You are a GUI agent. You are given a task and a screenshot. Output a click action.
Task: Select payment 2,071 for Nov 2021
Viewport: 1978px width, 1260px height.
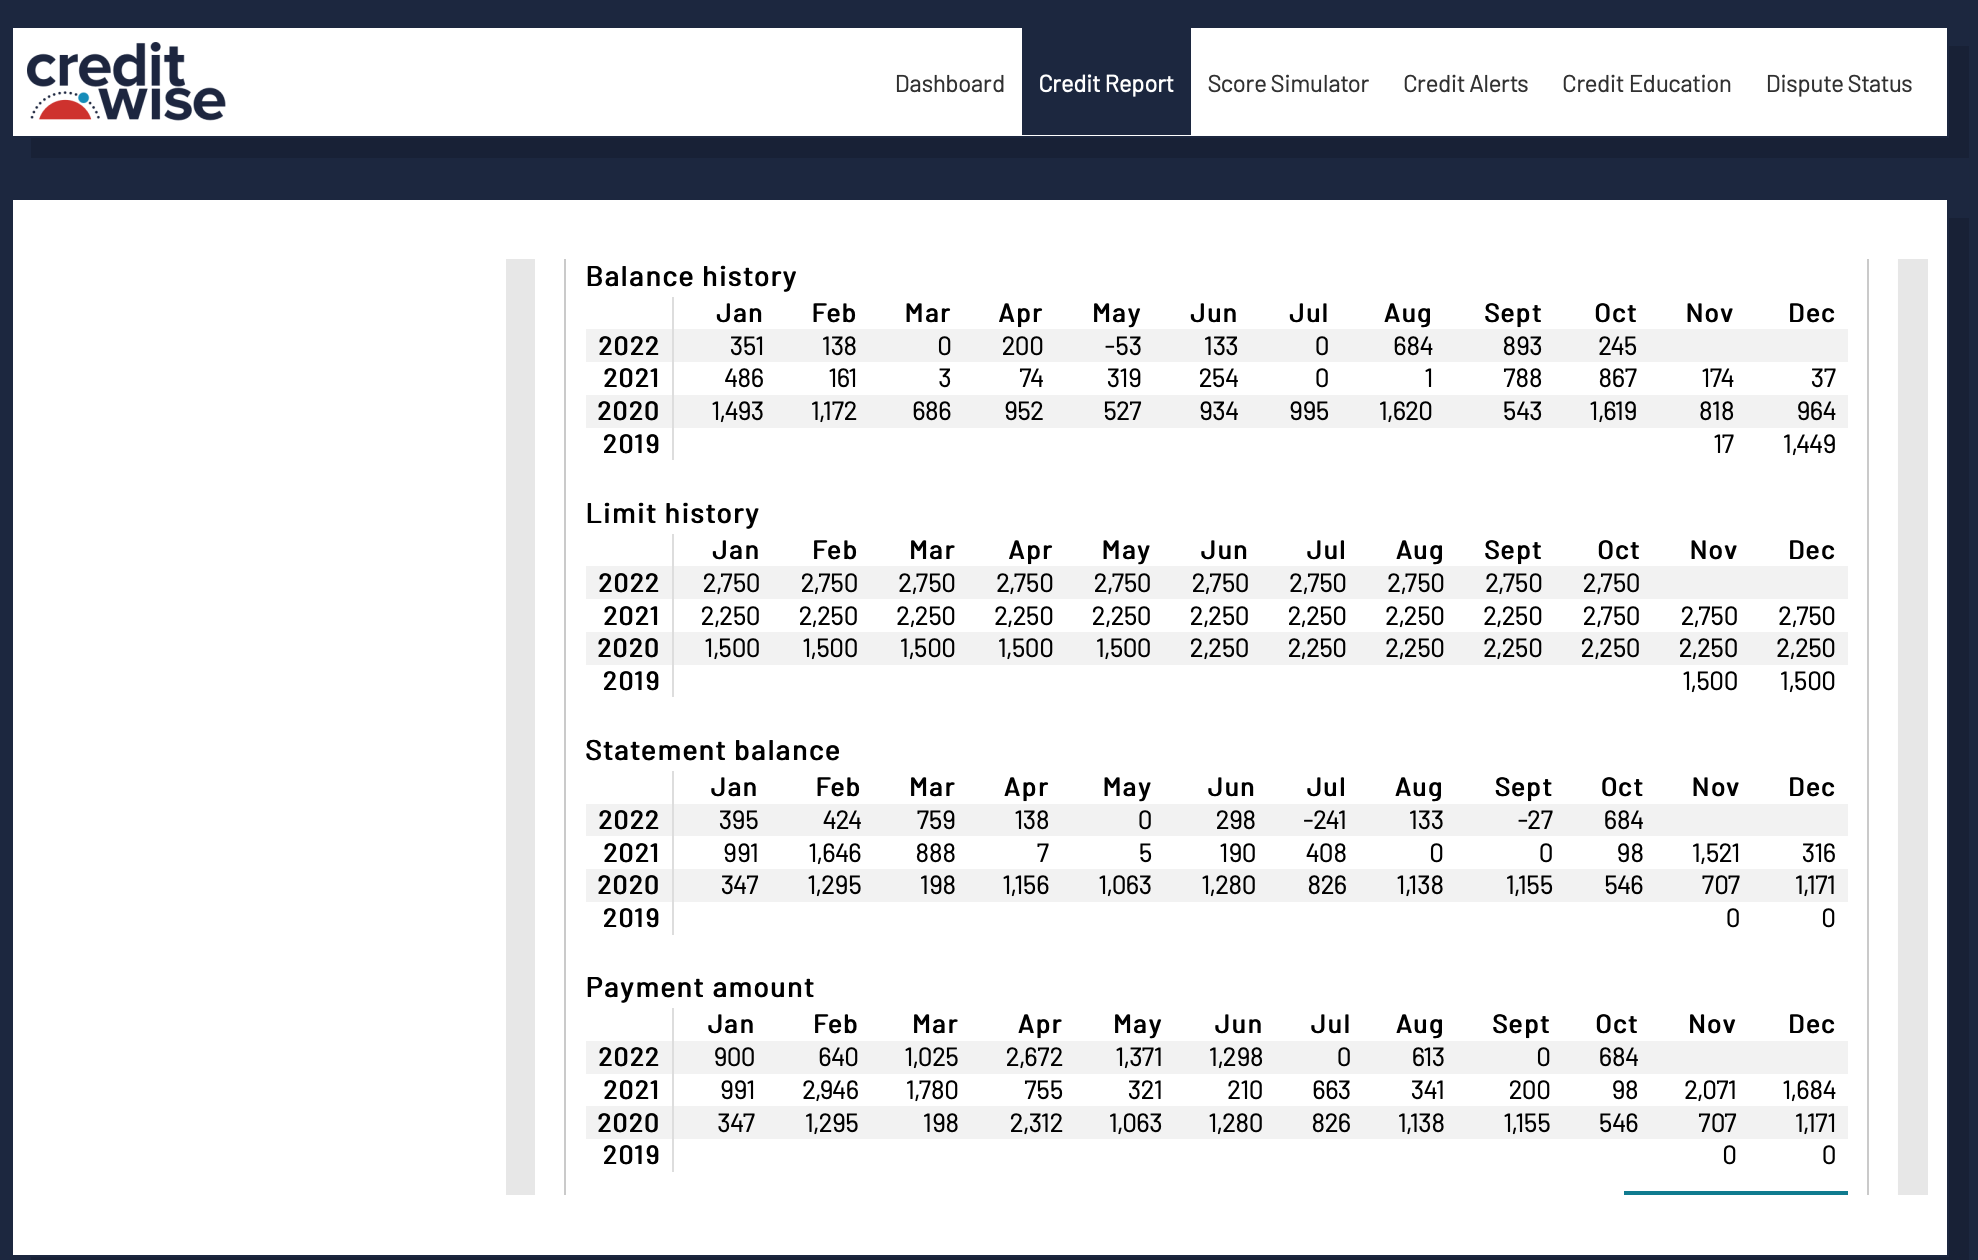(x=1710, y=1090)
